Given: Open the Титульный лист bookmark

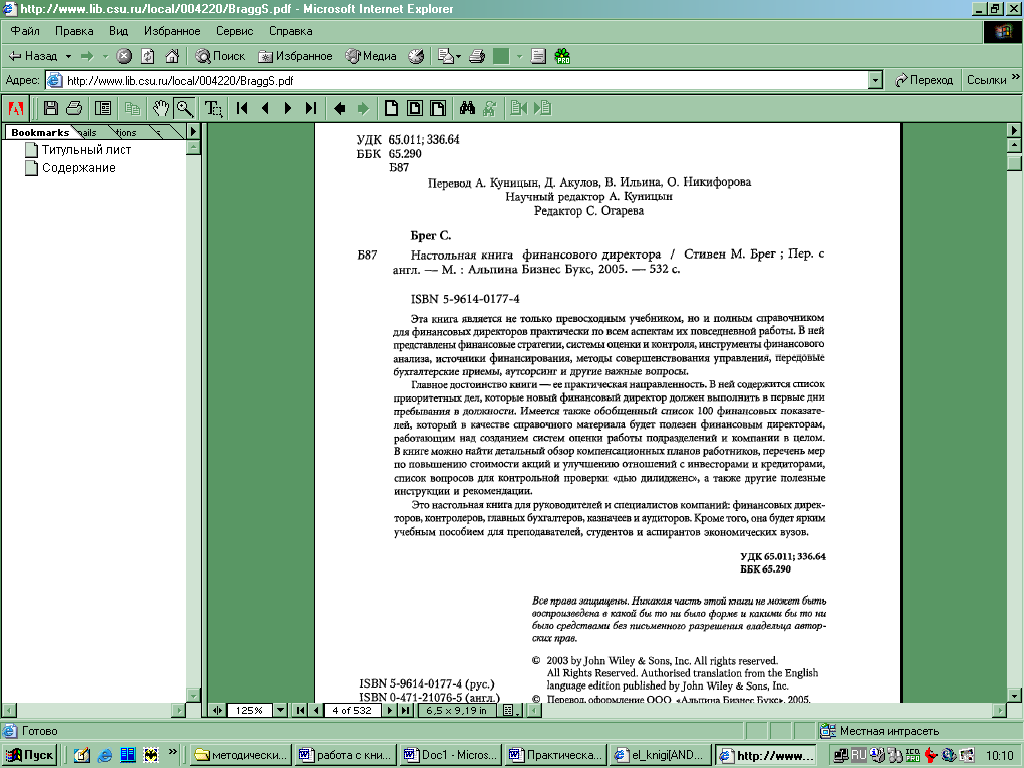Looking at the screenshot, I should click(x=86, y=150).
